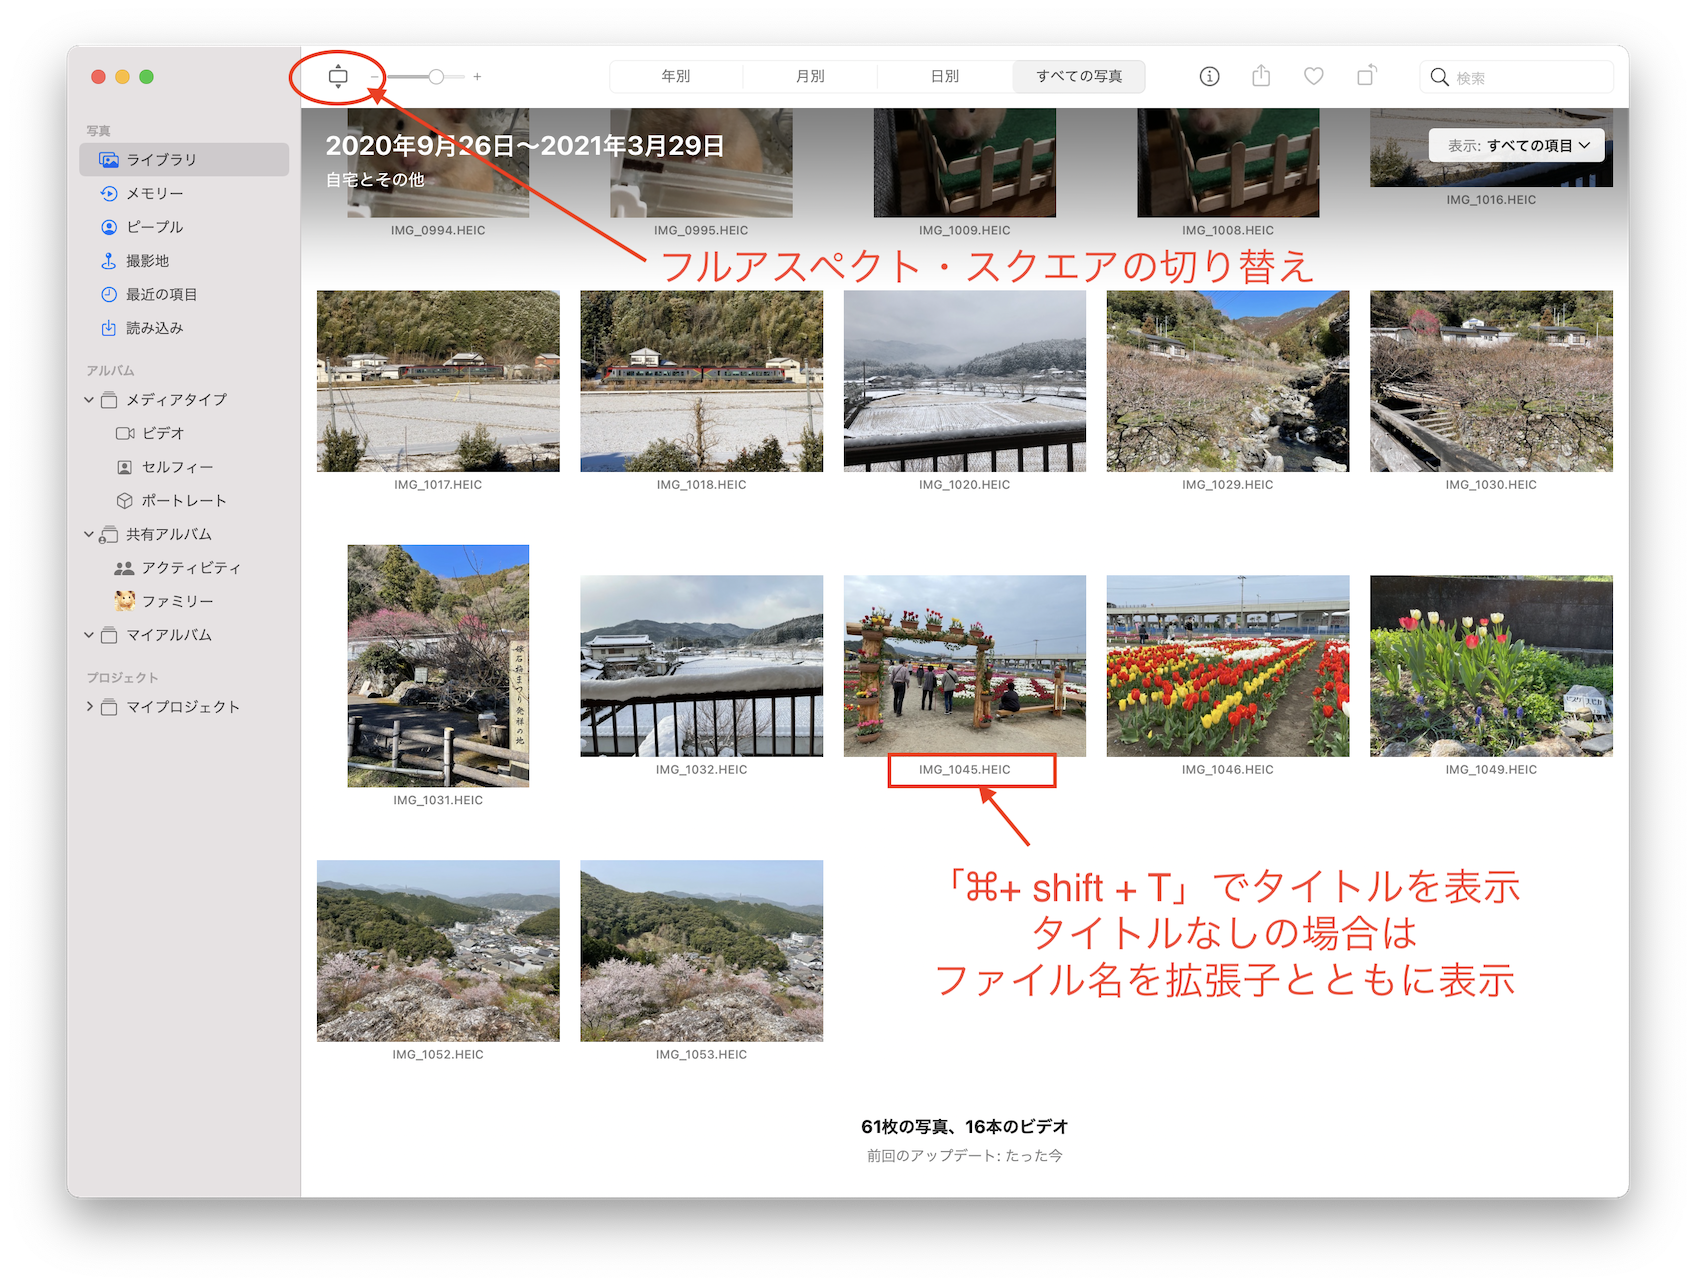The image size is (1696, 1286).
Task: Click the Share icon in toolbar
Action: point(1261,76)
